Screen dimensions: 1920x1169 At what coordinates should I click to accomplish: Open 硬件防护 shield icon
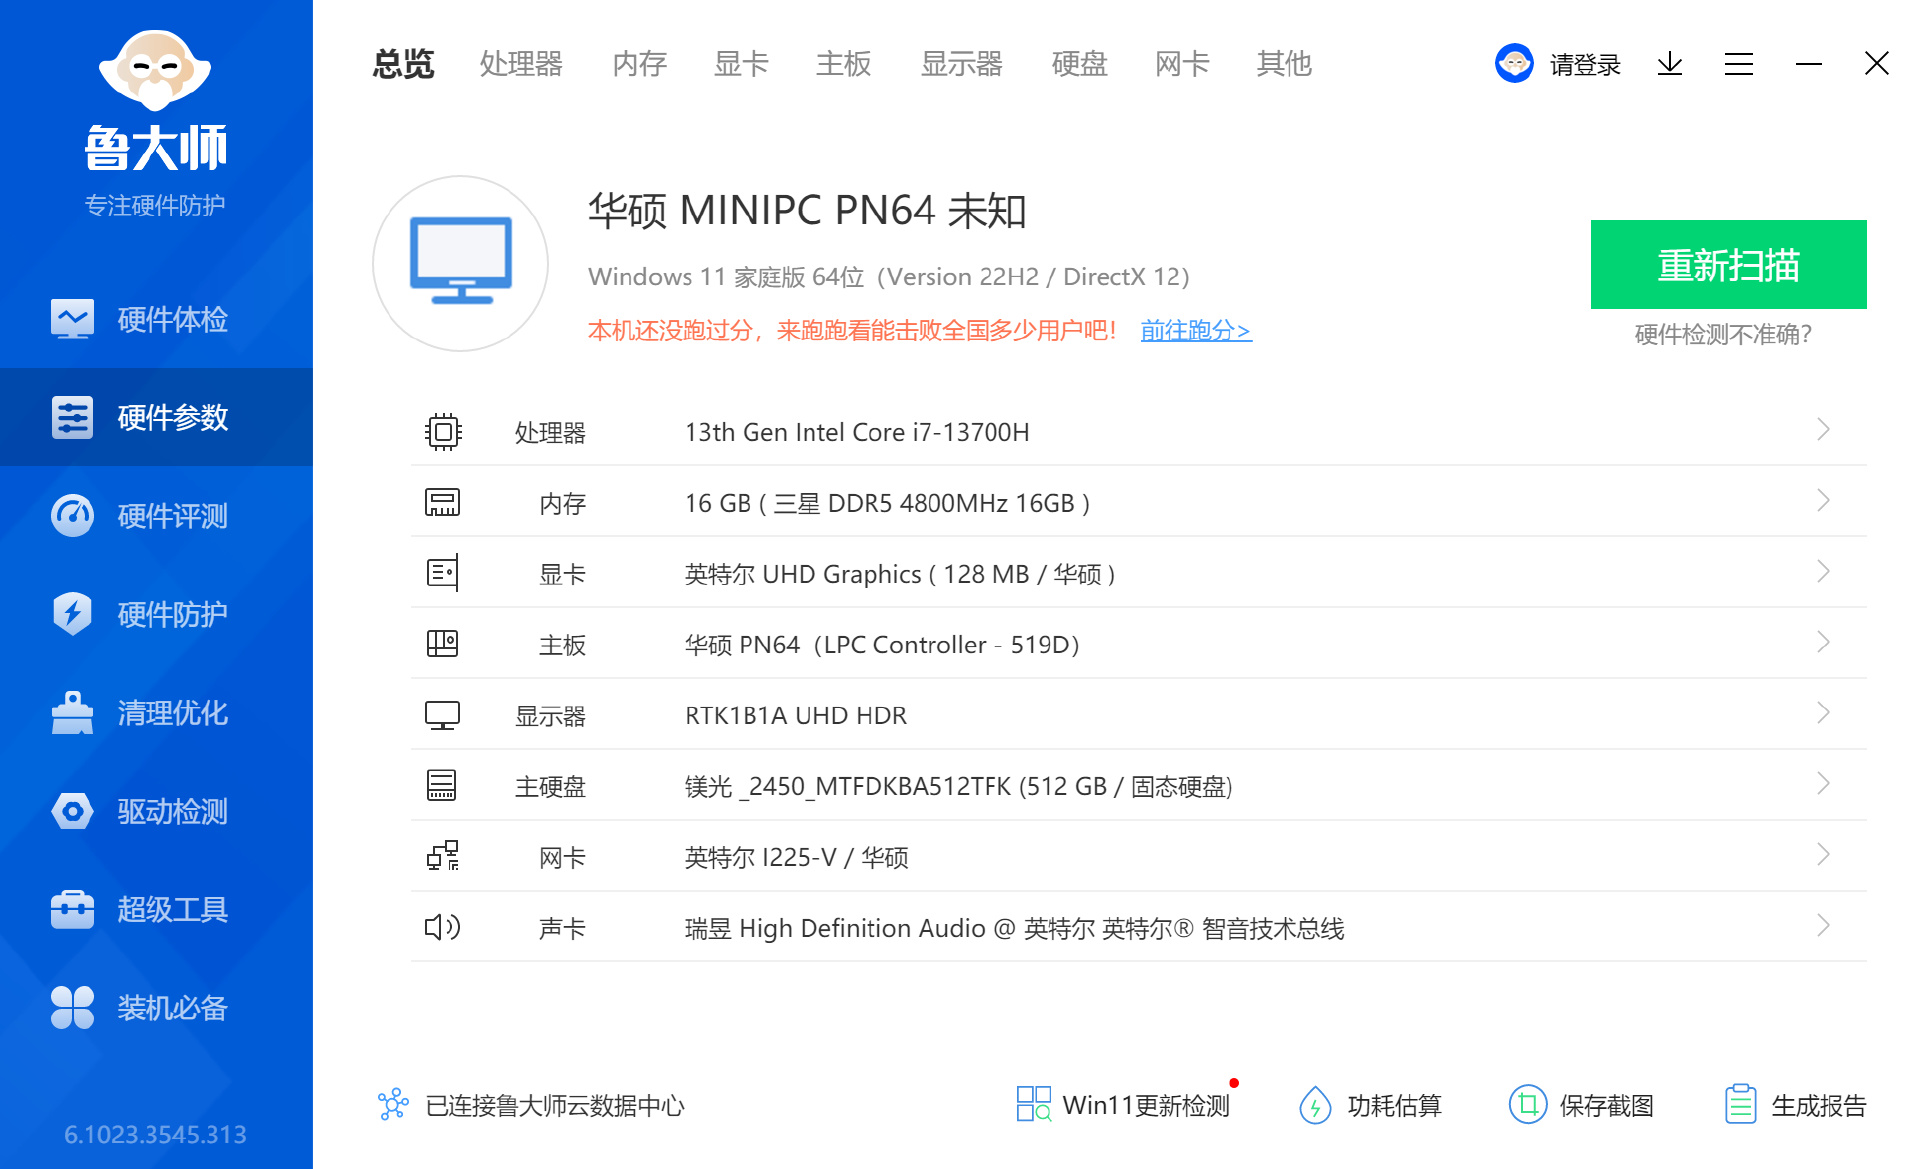72,614
